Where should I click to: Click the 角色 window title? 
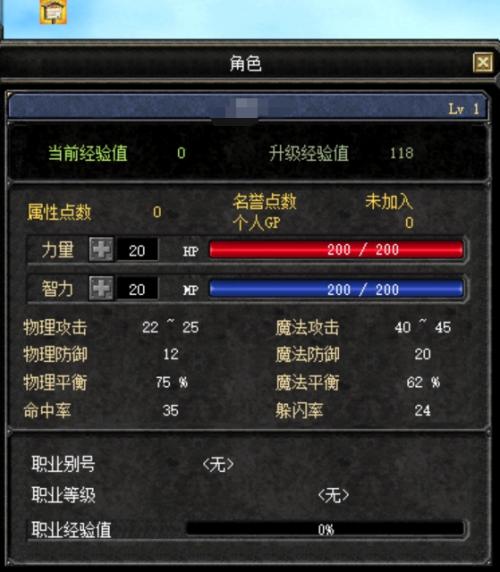coord(245,63)
